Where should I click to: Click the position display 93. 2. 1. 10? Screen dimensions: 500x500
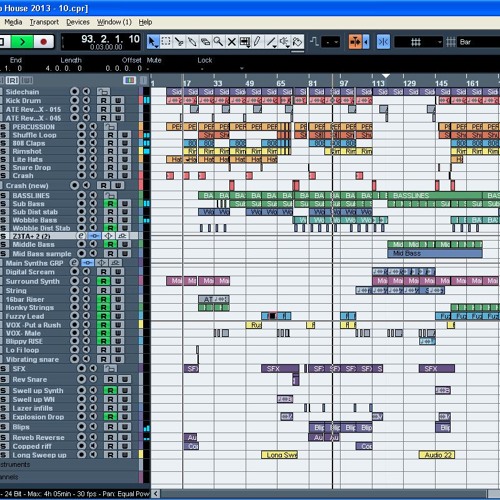coord(110,39)
